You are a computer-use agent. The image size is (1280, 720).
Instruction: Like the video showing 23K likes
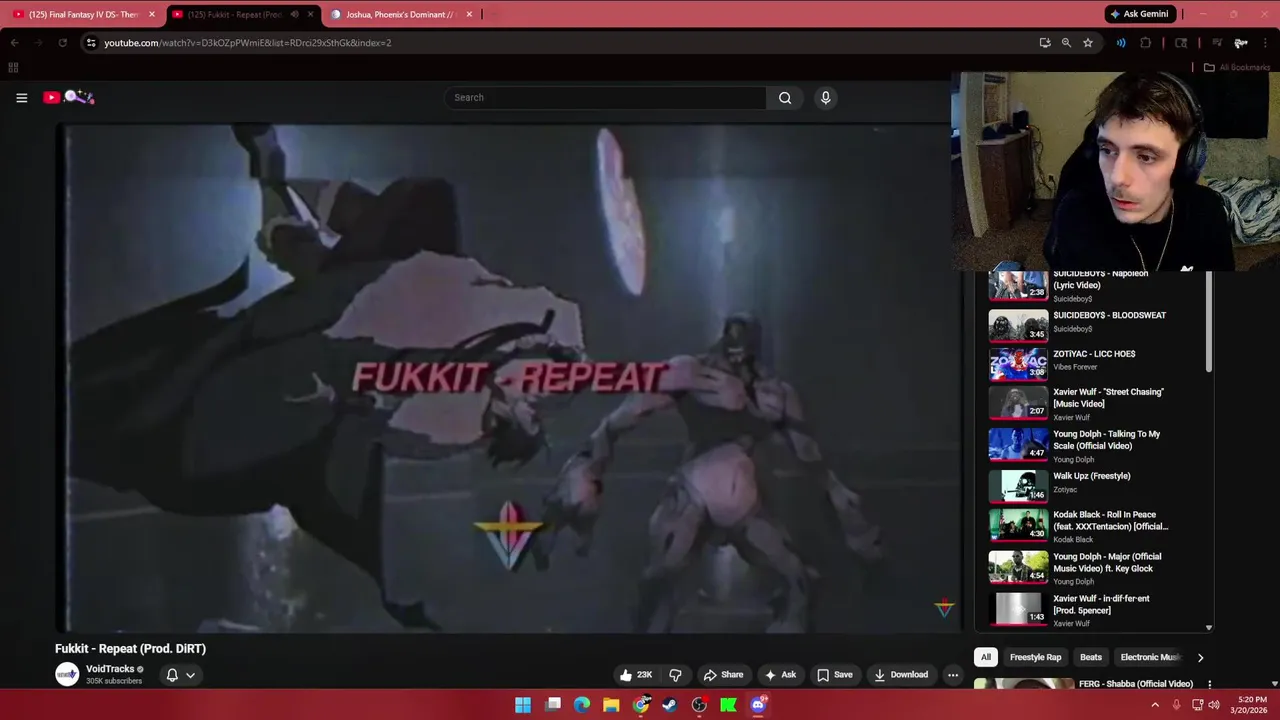pyautogui.click(x=636, y=675)
